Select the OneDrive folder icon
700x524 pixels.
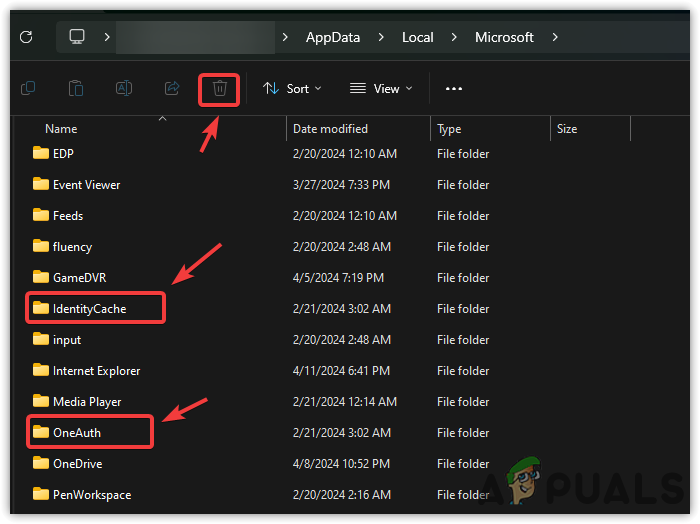tap(41, 463)
